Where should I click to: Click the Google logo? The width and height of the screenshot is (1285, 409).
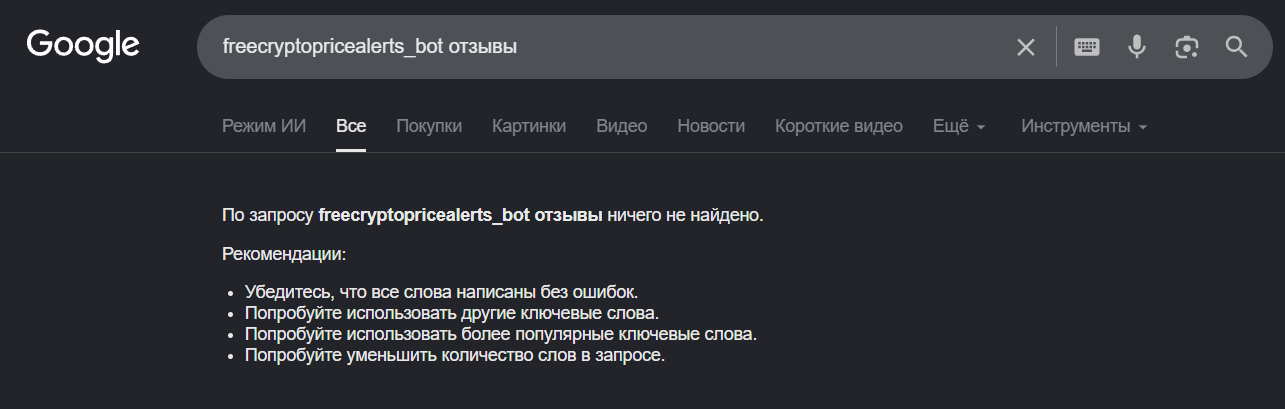click(83, 45)
